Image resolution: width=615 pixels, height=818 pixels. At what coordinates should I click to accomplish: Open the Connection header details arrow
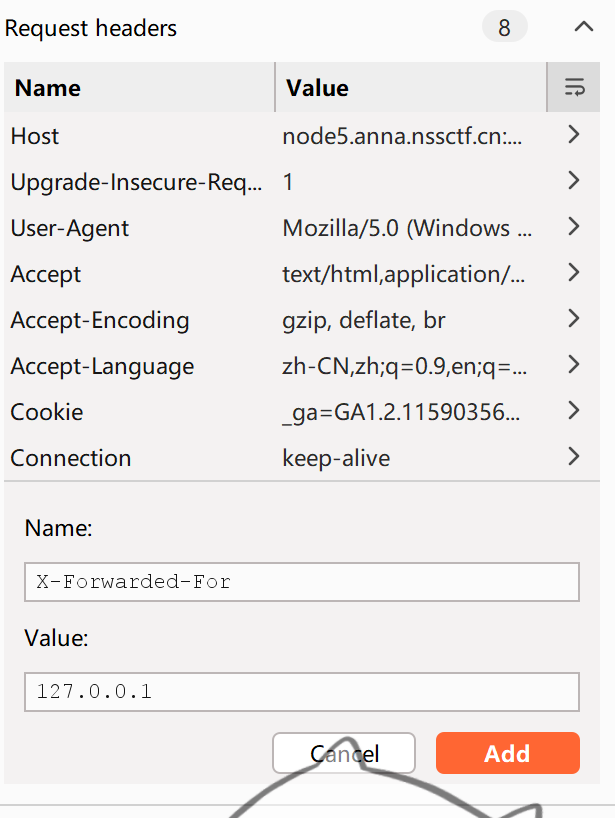(573, 457)
